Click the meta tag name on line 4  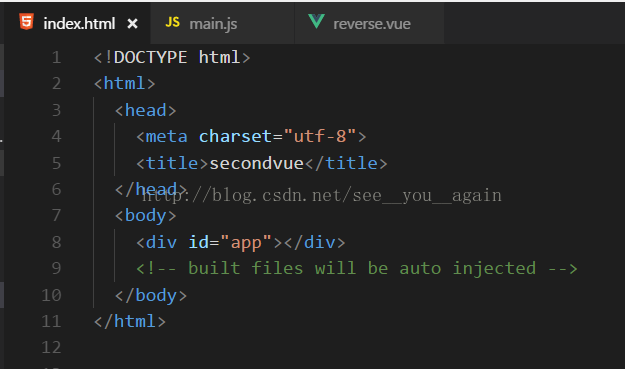166,137
